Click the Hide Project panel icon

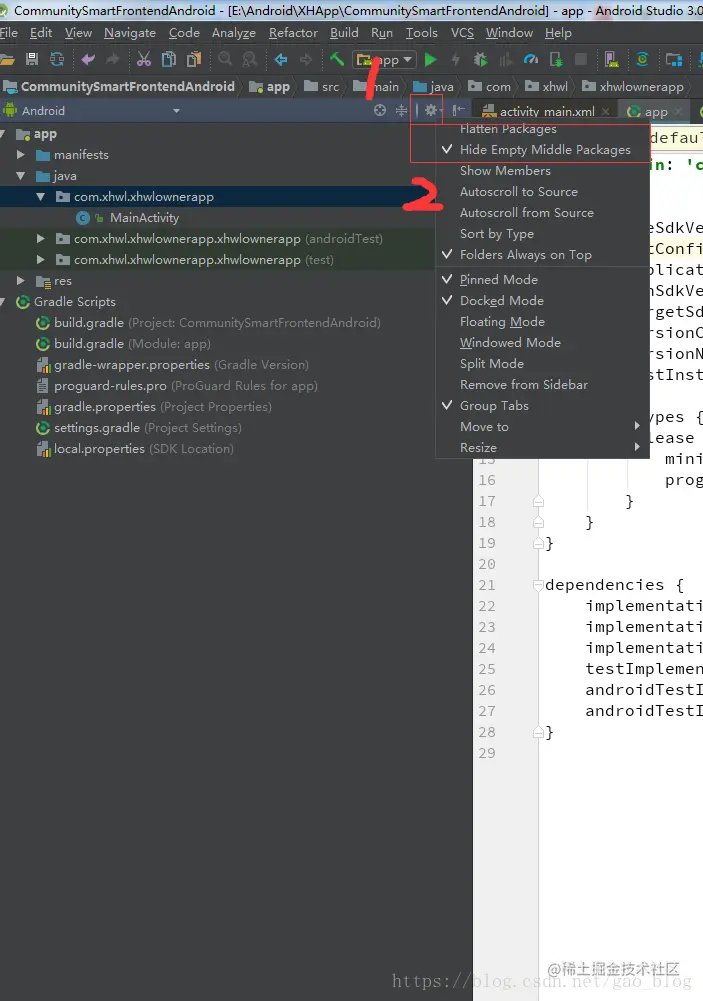(x=458, y=110)
